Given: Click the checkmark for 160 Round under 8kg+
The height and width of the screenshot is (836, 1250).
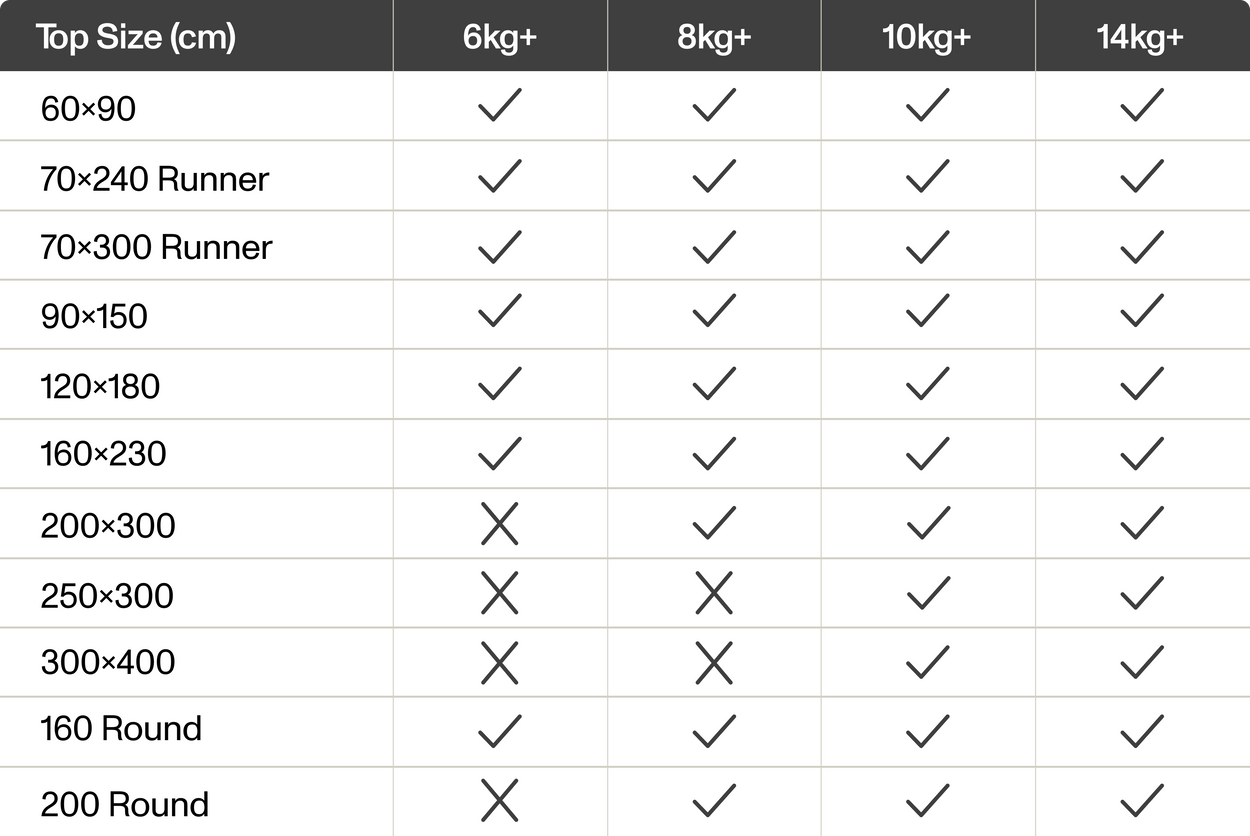Looking at the screenshot, I should (713, 731).
